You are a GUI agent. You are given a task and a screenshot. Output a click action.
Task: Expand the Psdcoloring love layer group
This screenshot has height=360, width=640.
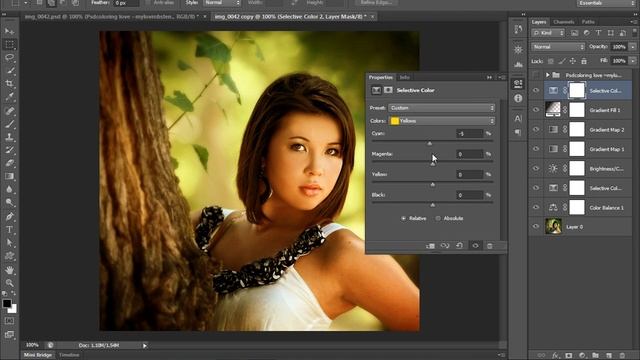tap(547, 75)
